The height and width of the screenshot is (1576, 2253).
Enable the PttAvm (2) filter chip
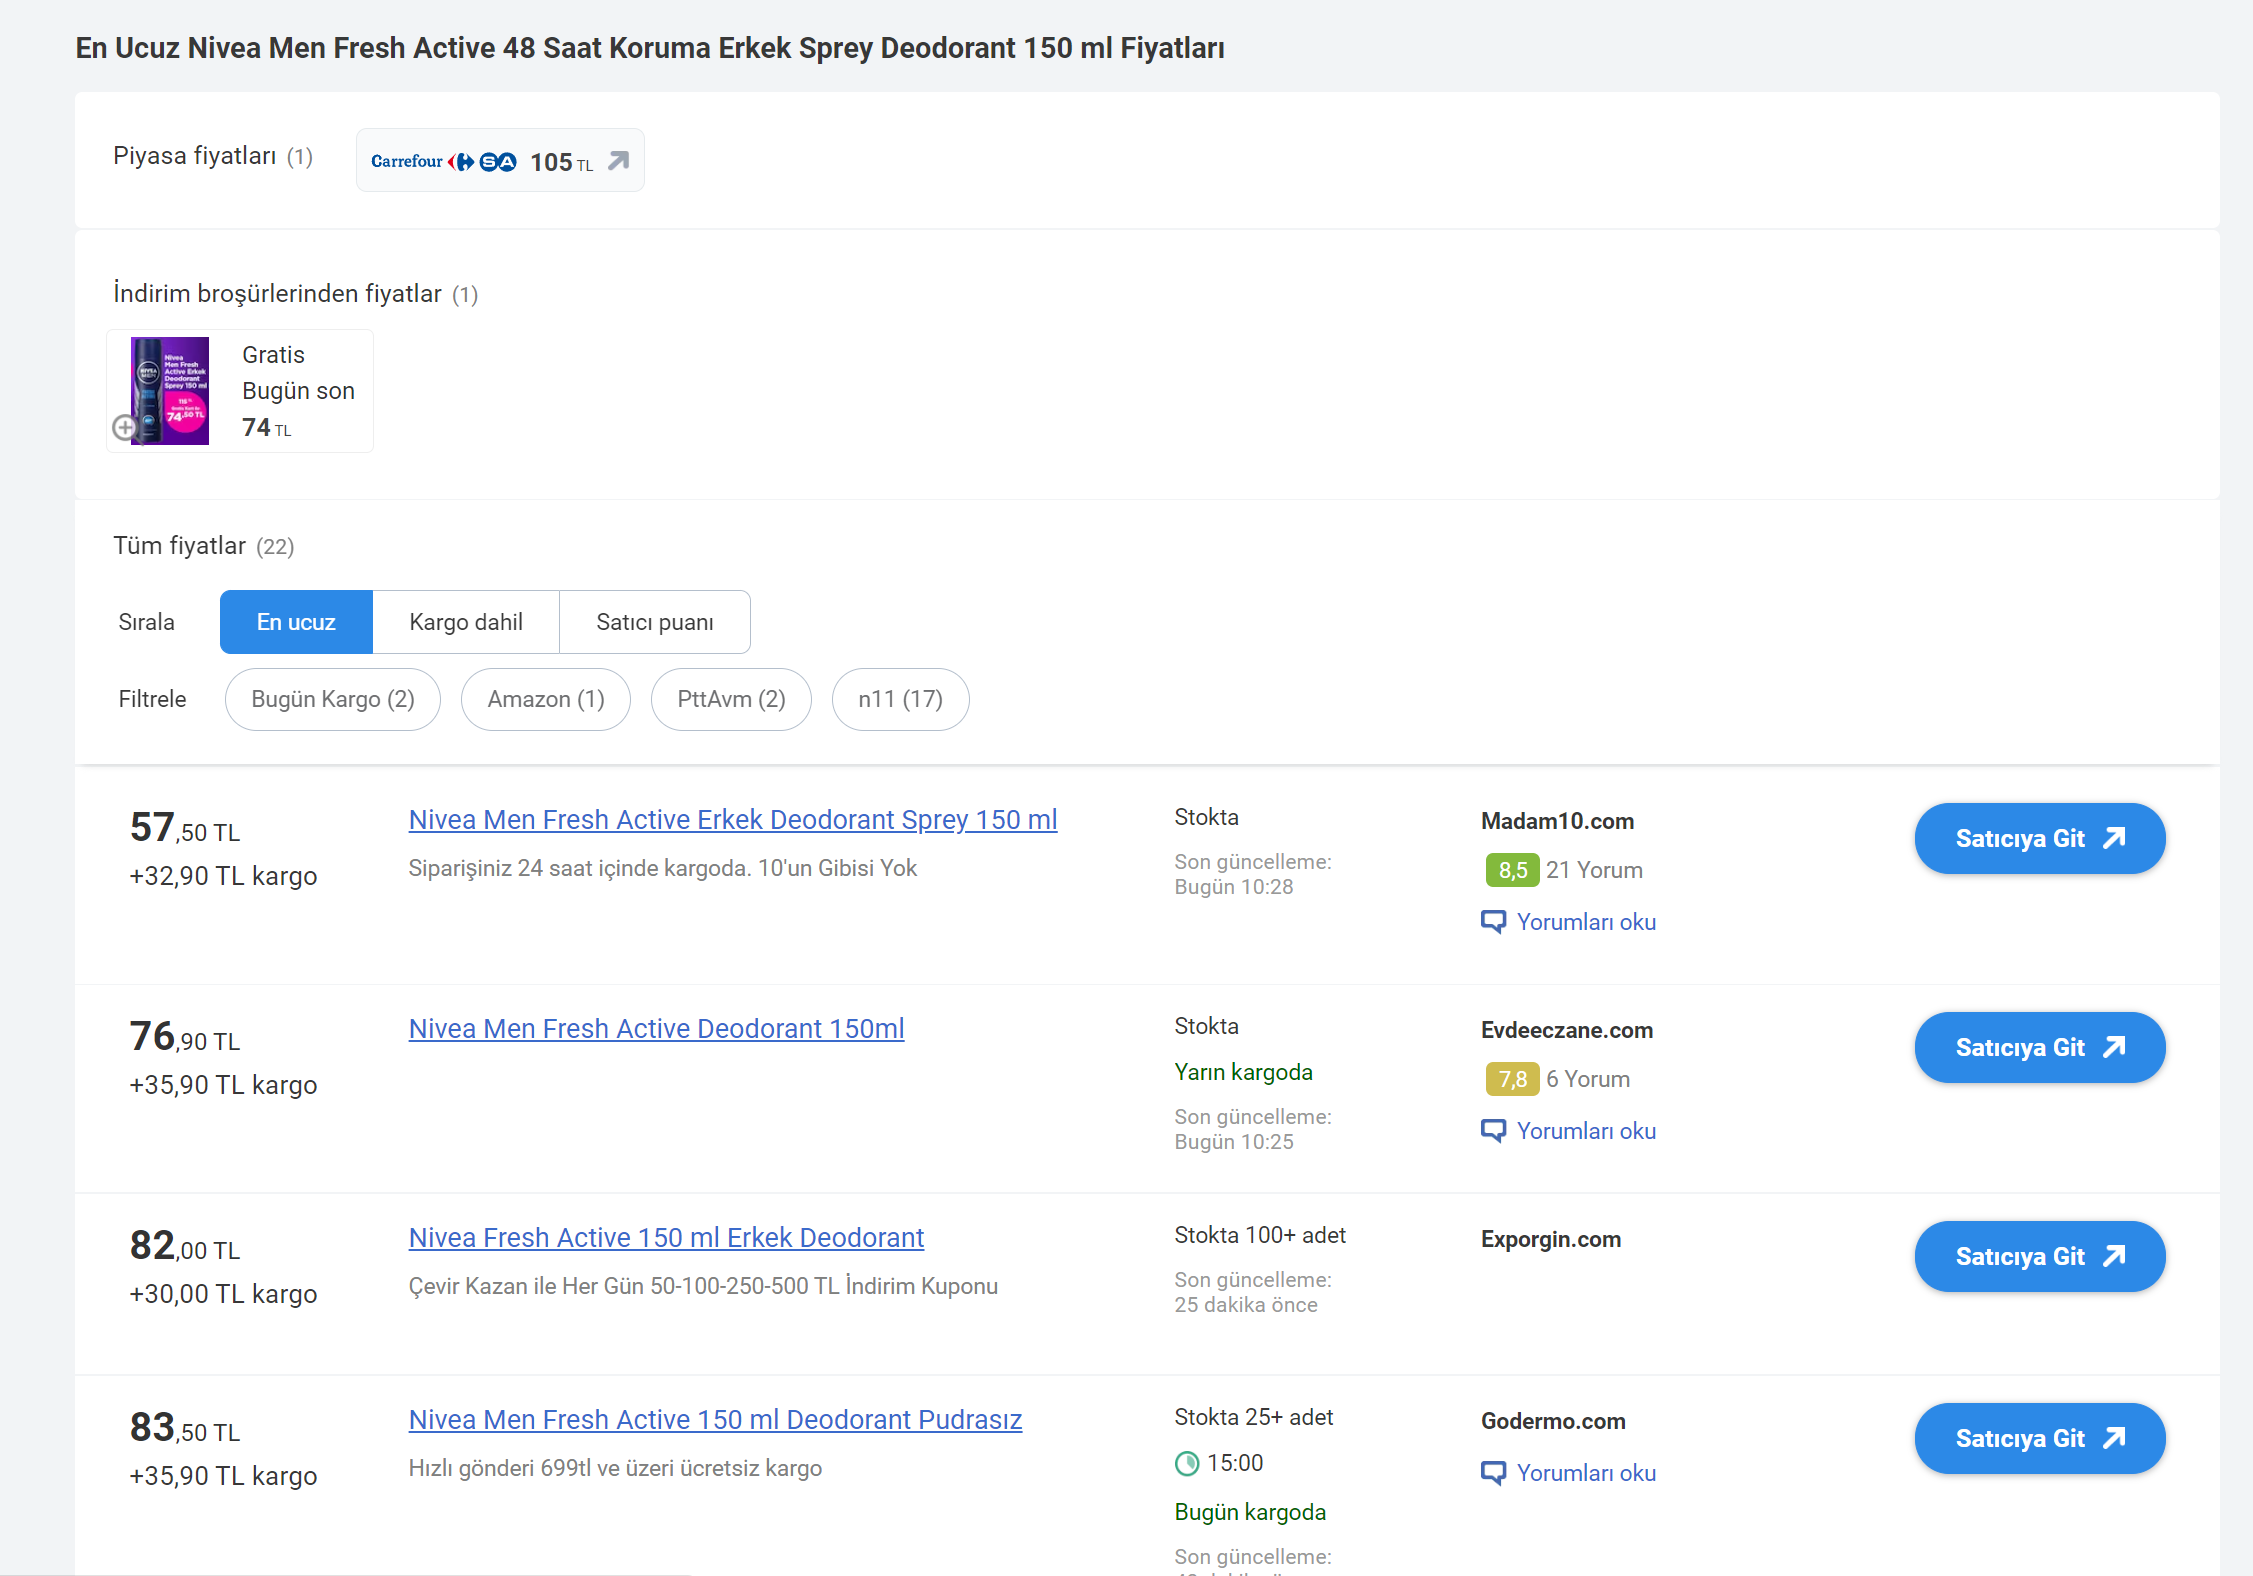[x=731, y=699]
